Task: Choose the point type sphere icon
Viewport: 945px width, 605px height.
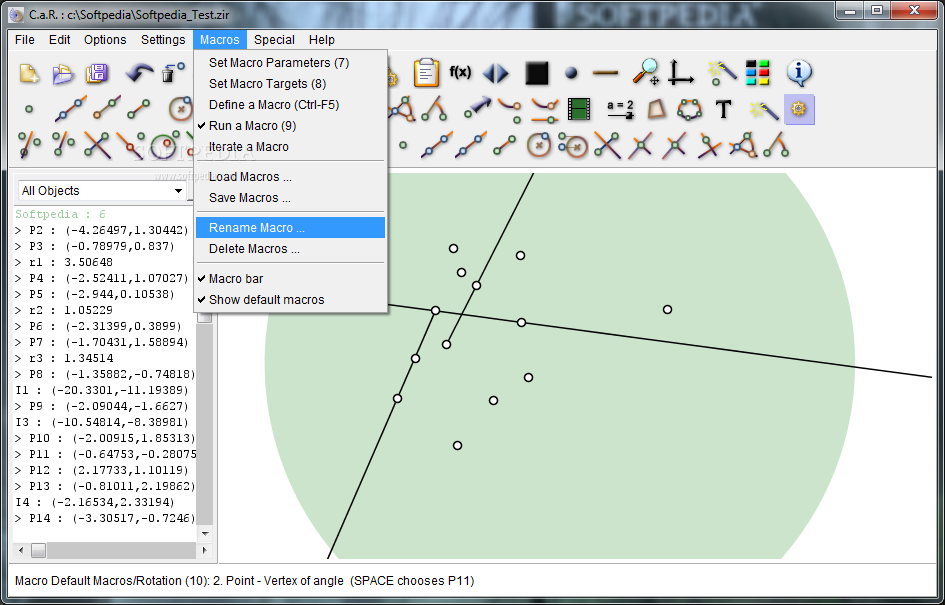Action: tap(571, 74)
